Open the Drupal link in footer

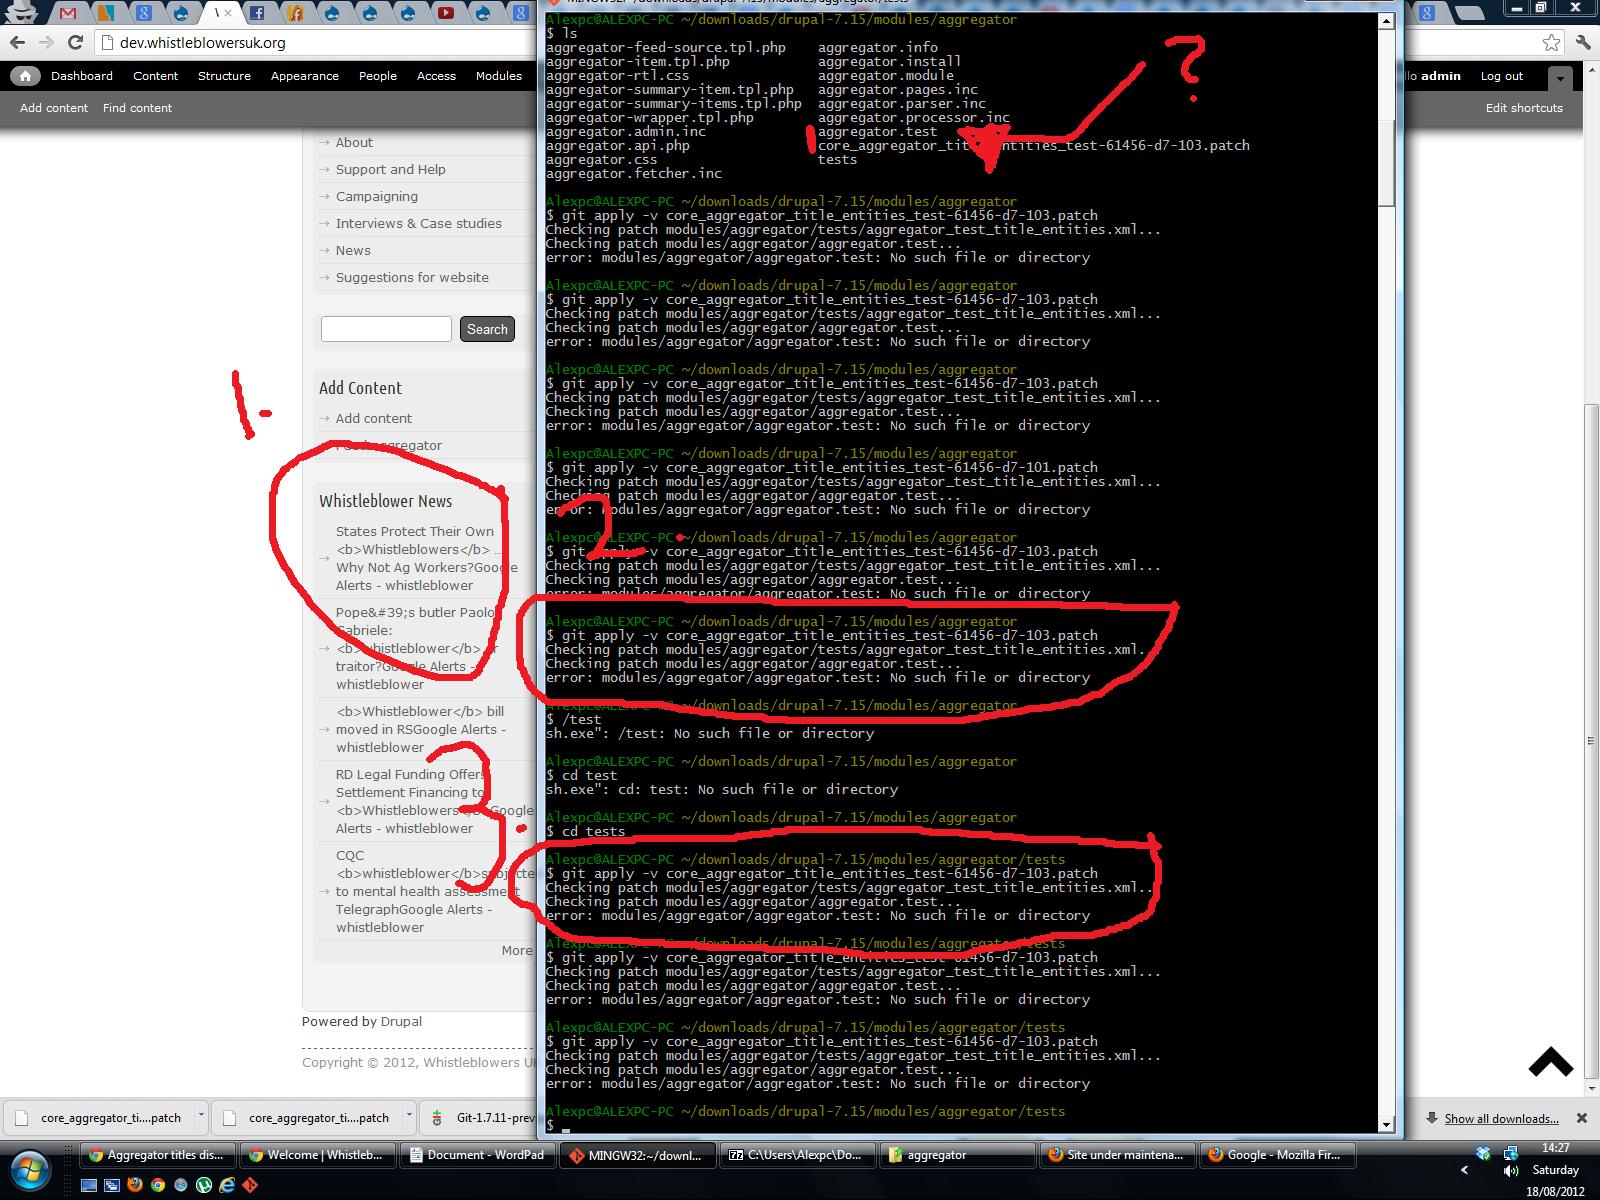[401, 1022]
